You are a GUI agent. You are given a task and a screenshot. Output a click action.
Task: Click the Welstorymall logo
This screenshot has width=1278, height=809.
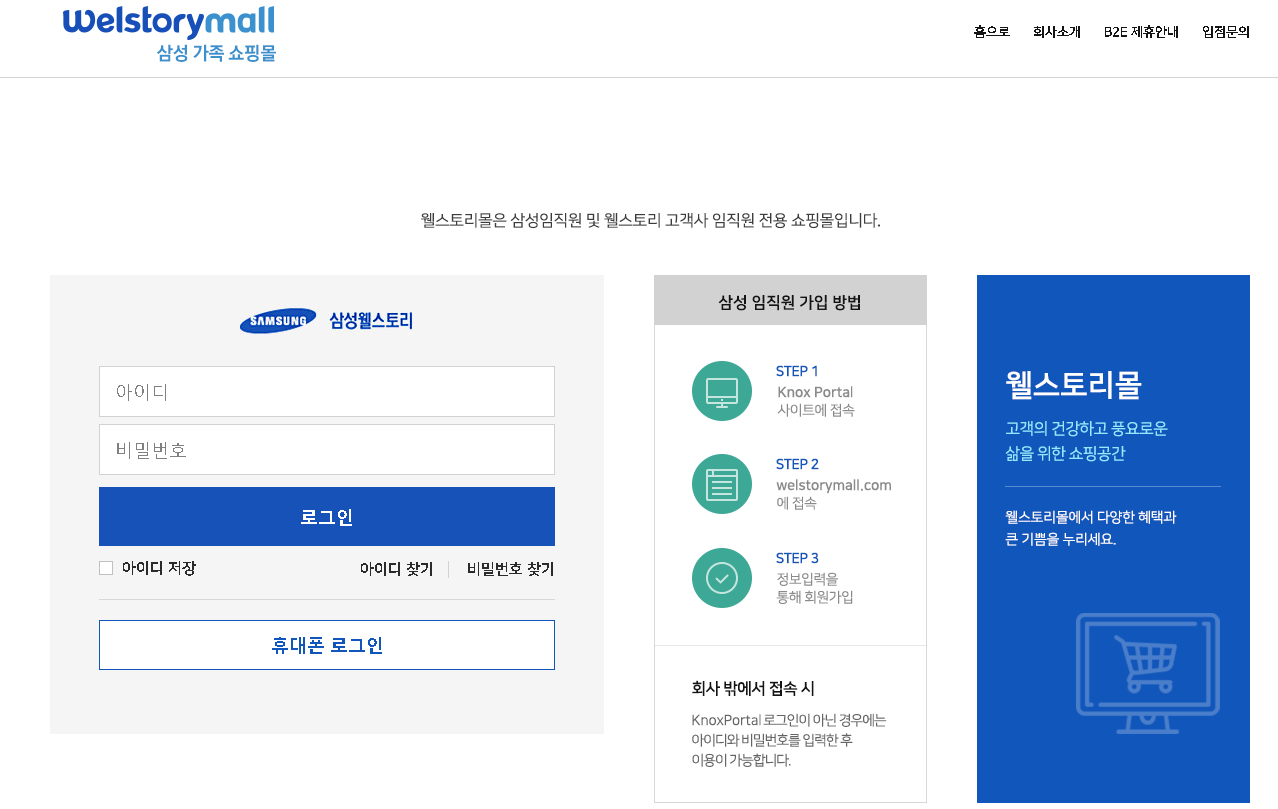point(168,33)
